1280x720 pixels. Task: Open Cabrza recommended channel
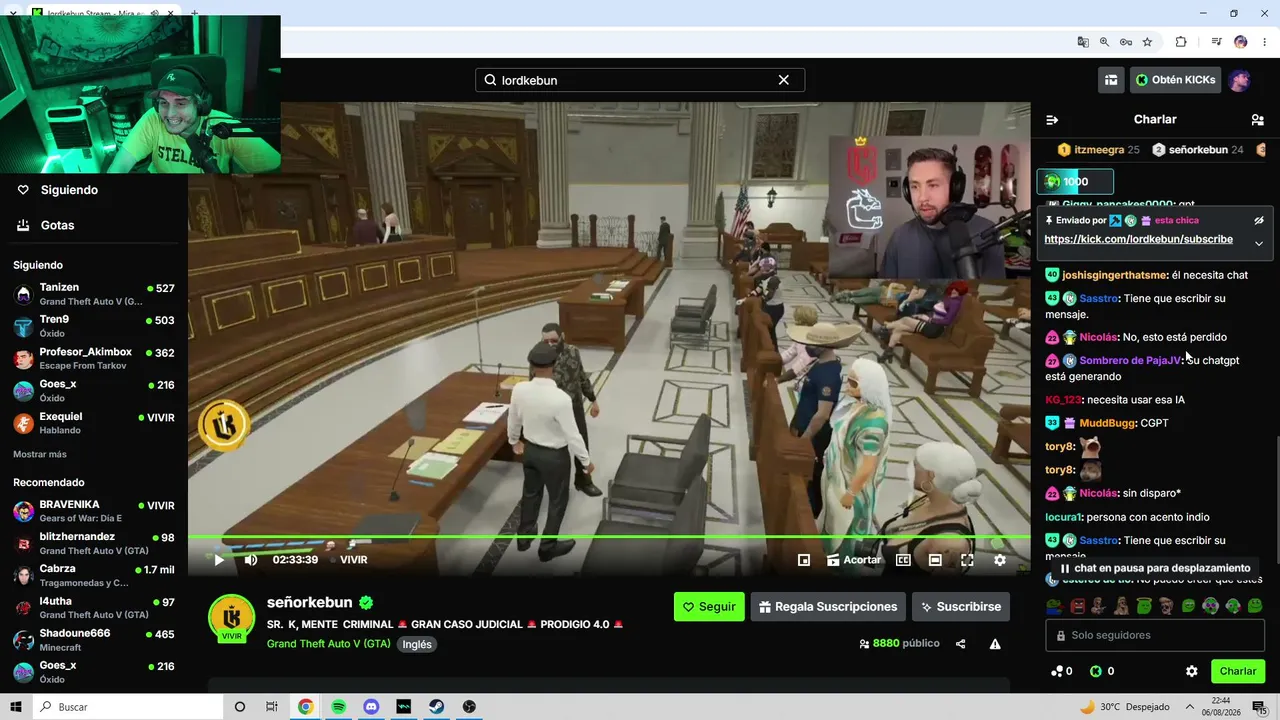94,575
